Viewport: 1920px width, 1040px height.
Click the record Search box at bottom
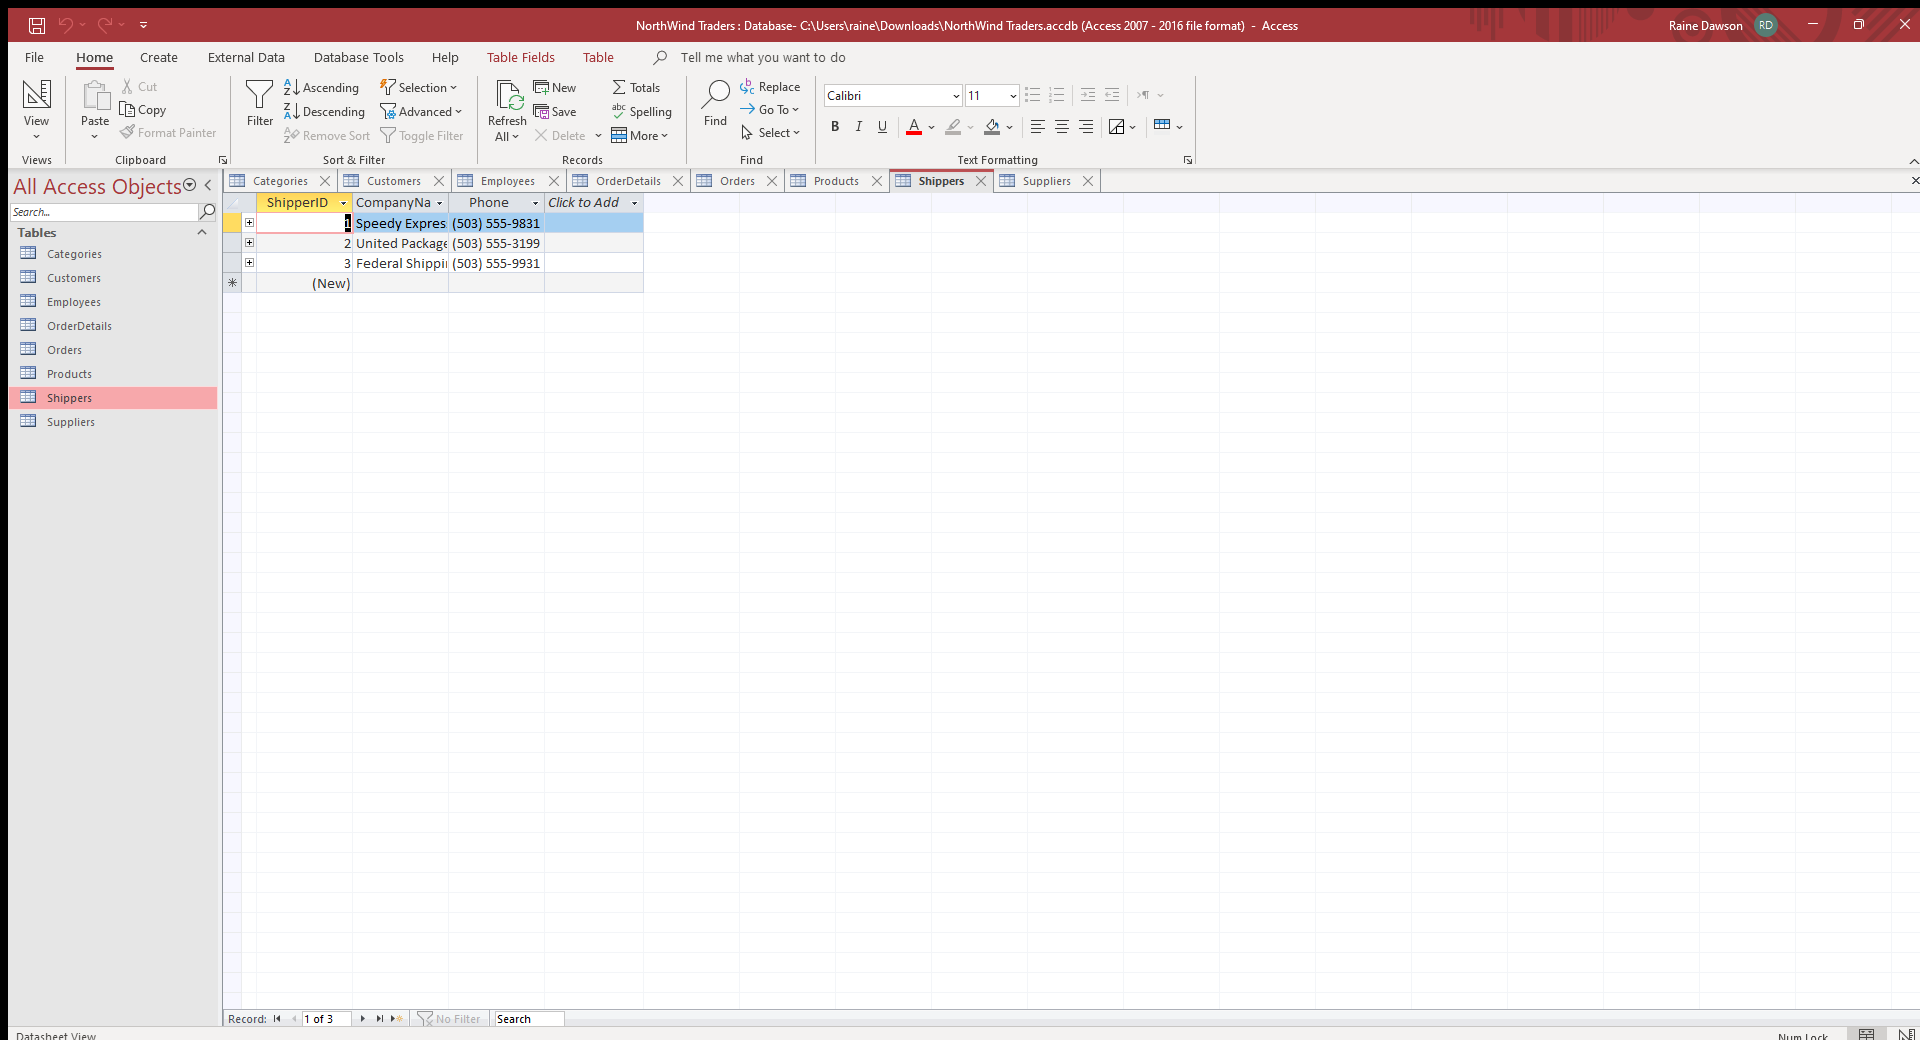point(529,1019)
